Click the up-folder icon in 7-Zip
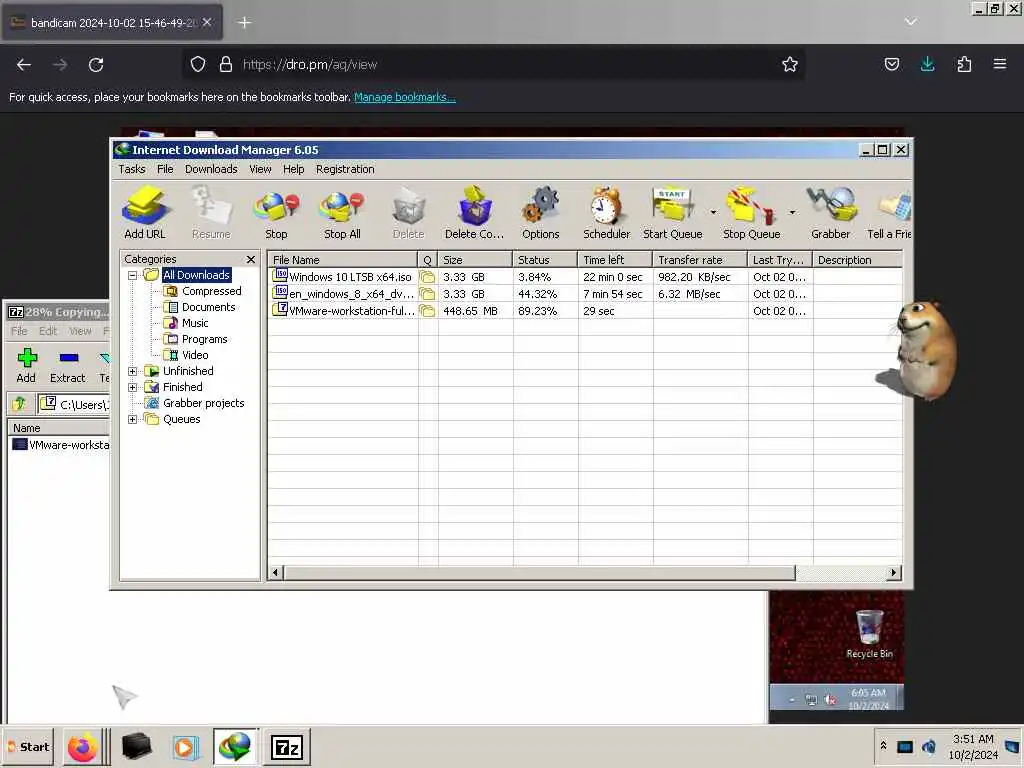The image size is (1024, 768). [x=20, y=404]
